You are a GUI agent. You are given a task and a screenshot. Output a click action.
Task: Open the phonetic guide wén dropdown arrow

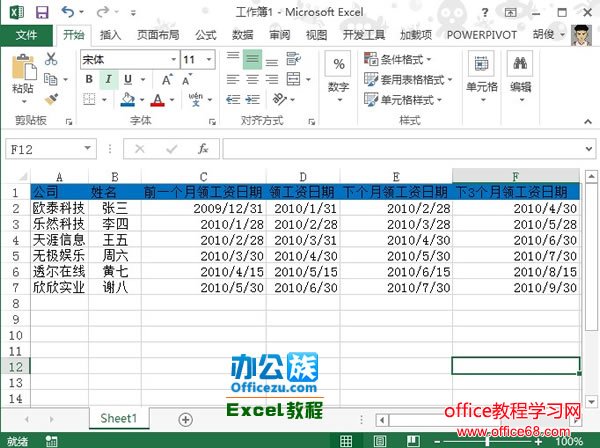tap(210, 100)
